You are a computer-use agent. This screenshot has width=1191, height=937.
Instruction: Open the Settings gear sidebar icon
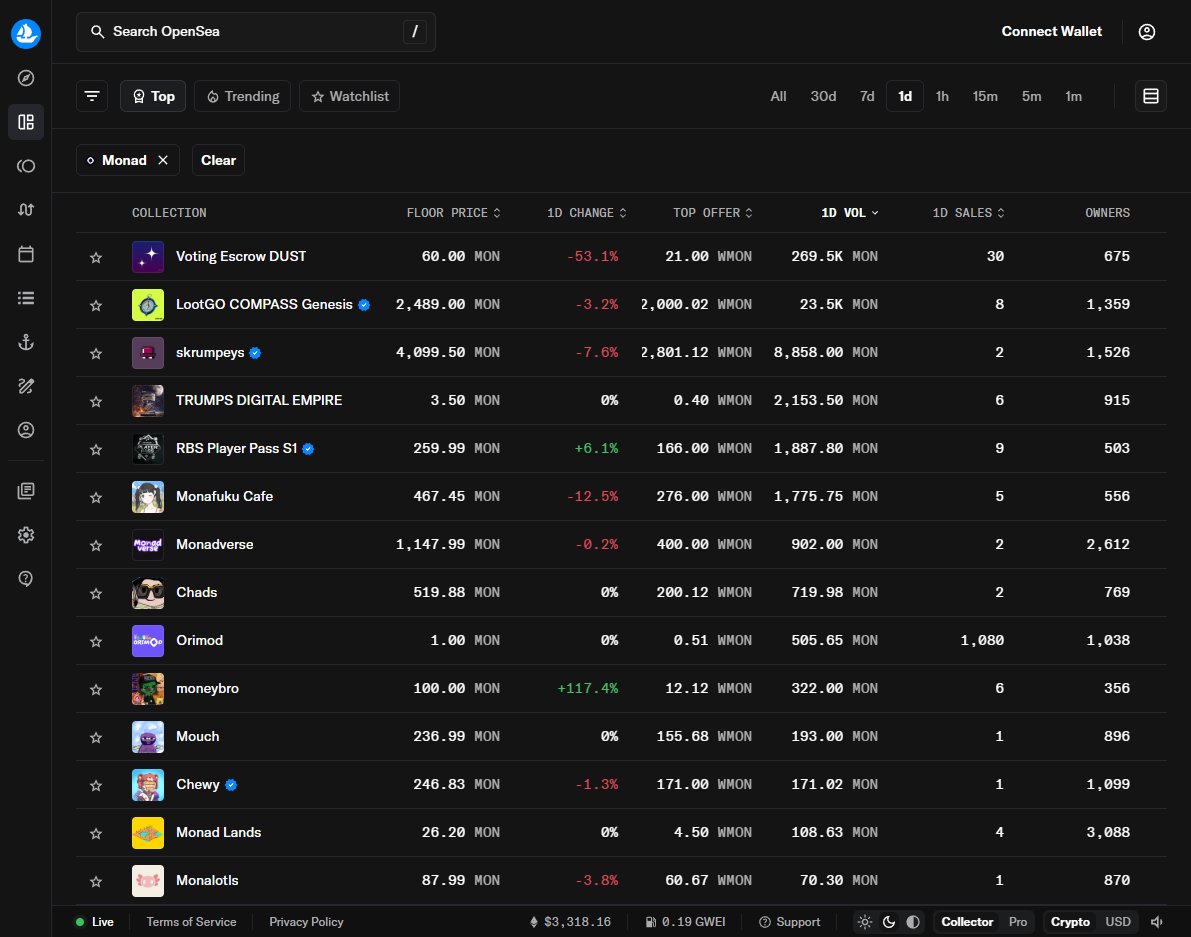26,535
